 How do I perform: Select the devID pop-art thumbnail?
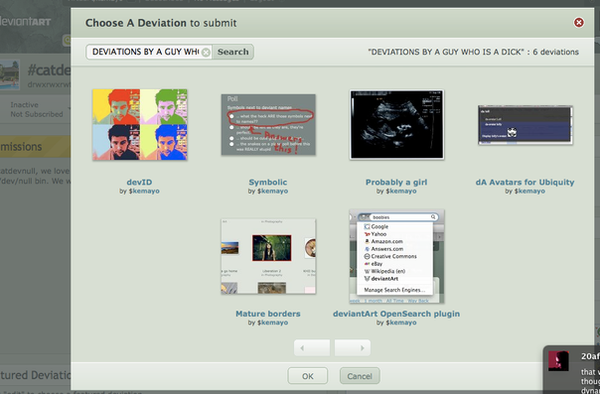click(140, 125)
